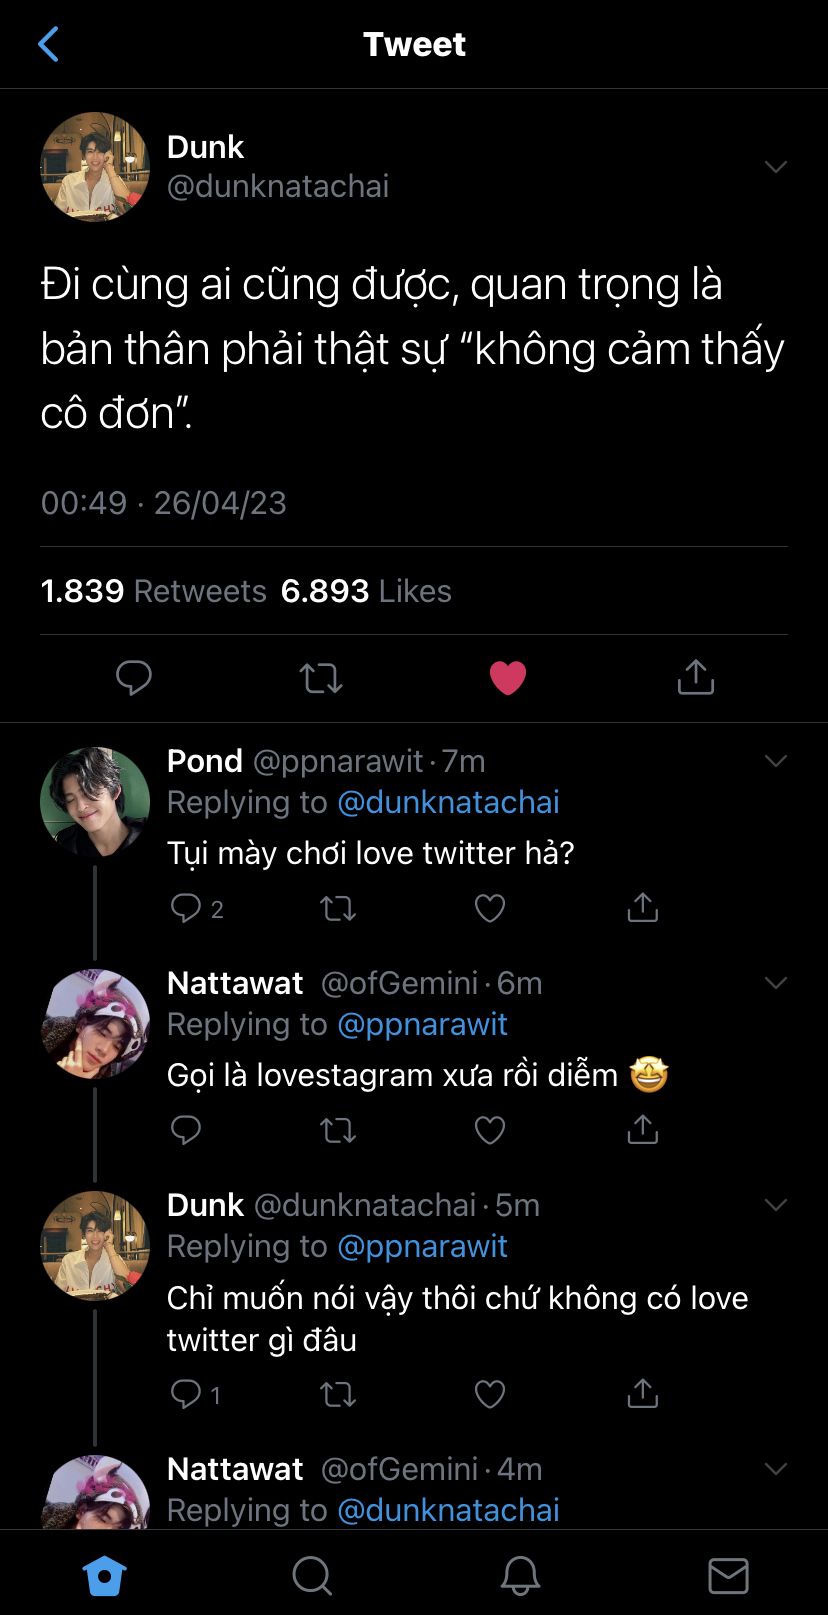View the 1.839 Retweets list
828x1615 pixels.
pos(154,591)
